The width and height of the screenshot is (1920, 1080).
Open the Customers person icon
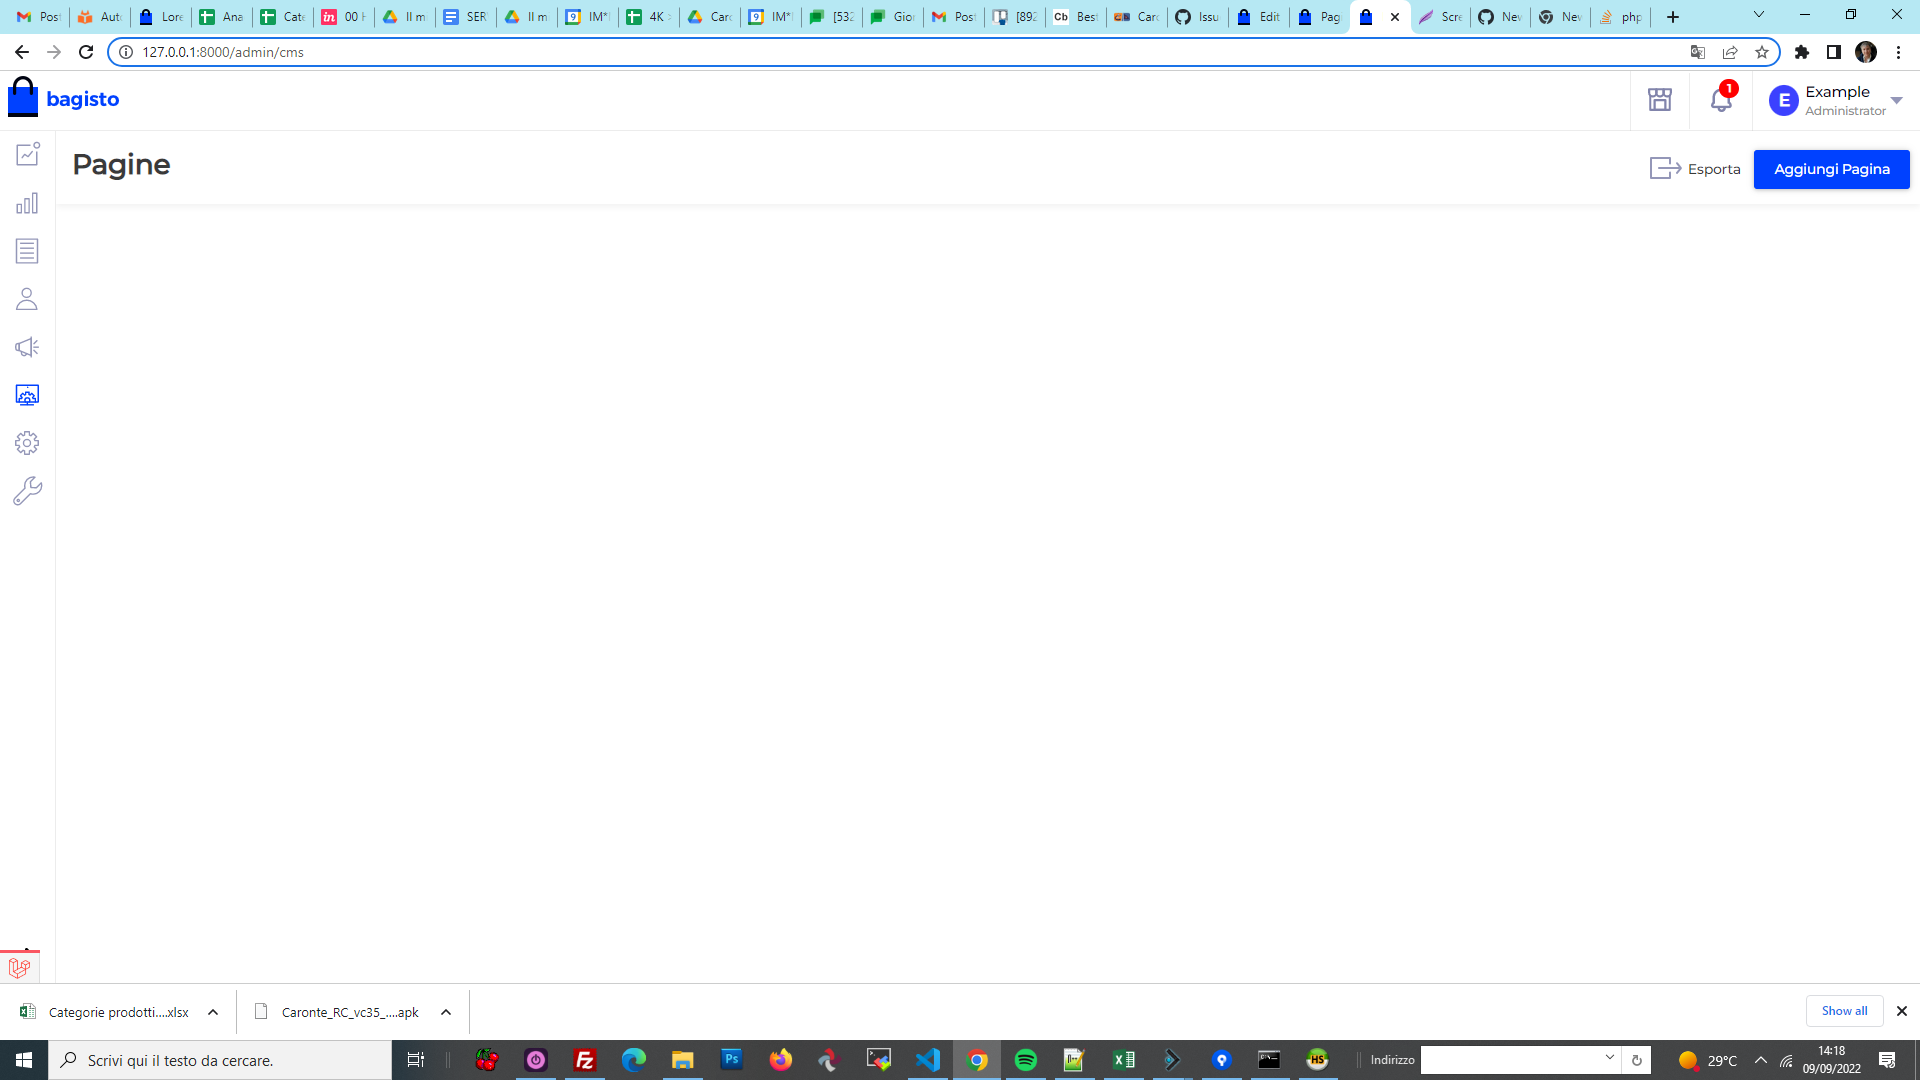coord(26,299)
